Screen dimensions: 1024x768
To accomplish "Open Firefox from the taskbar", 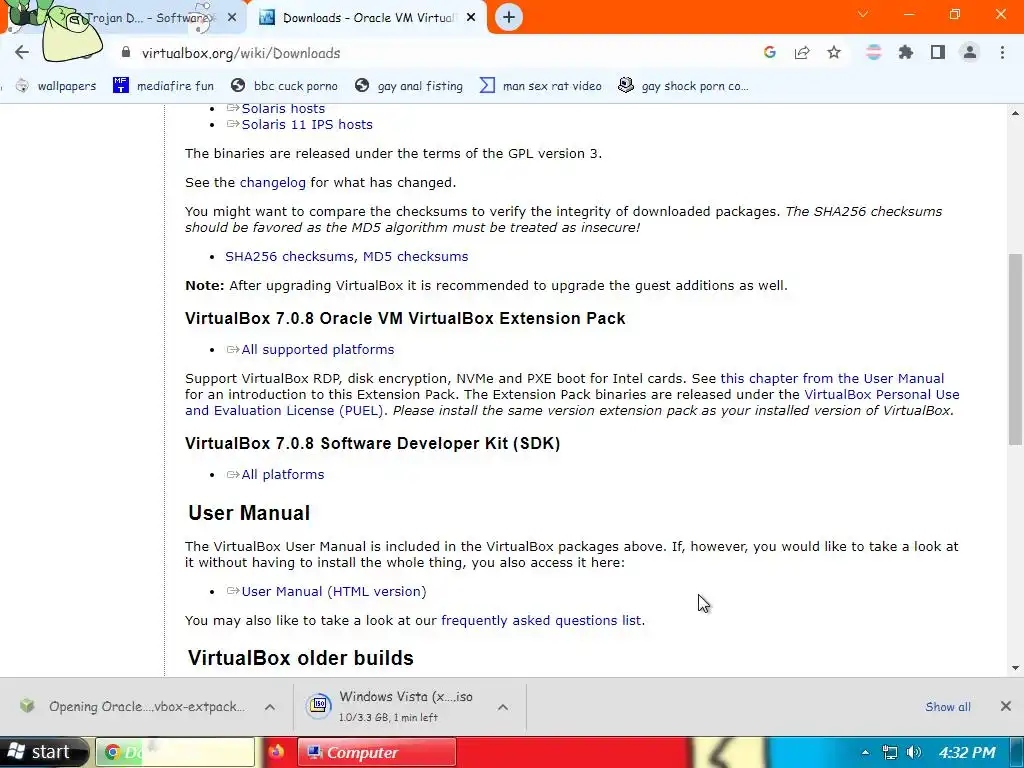I will [x=276, y=752].
